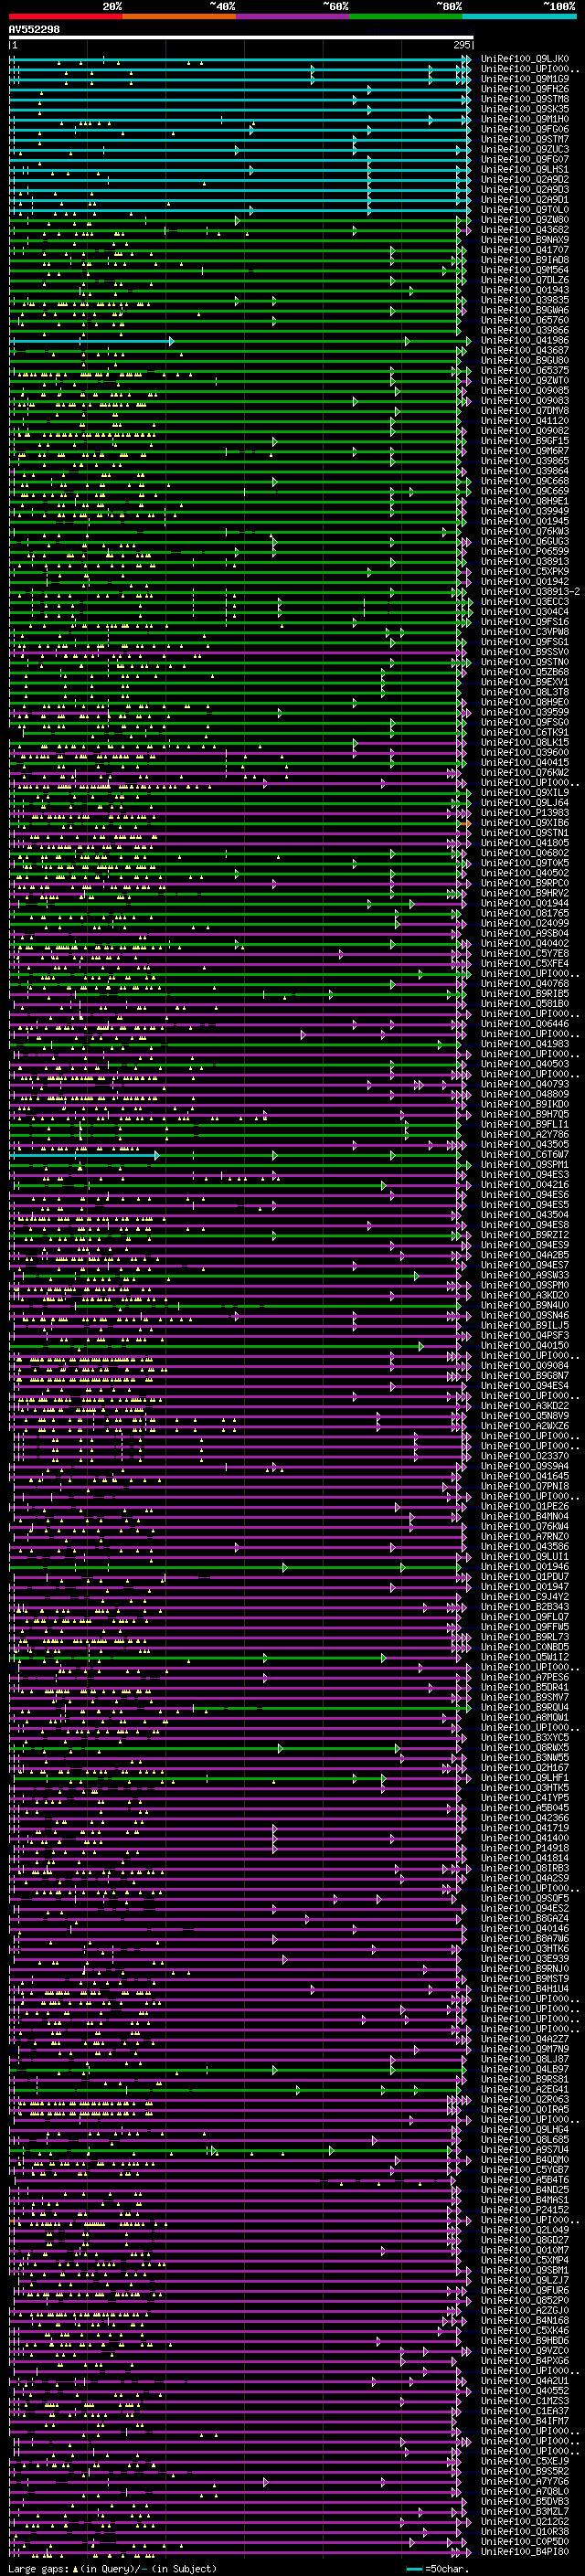The height and width of the screenshot is (2576, 585).
Task: Open hit UniRef100_Q9SK35
Action: coord(525,109)
